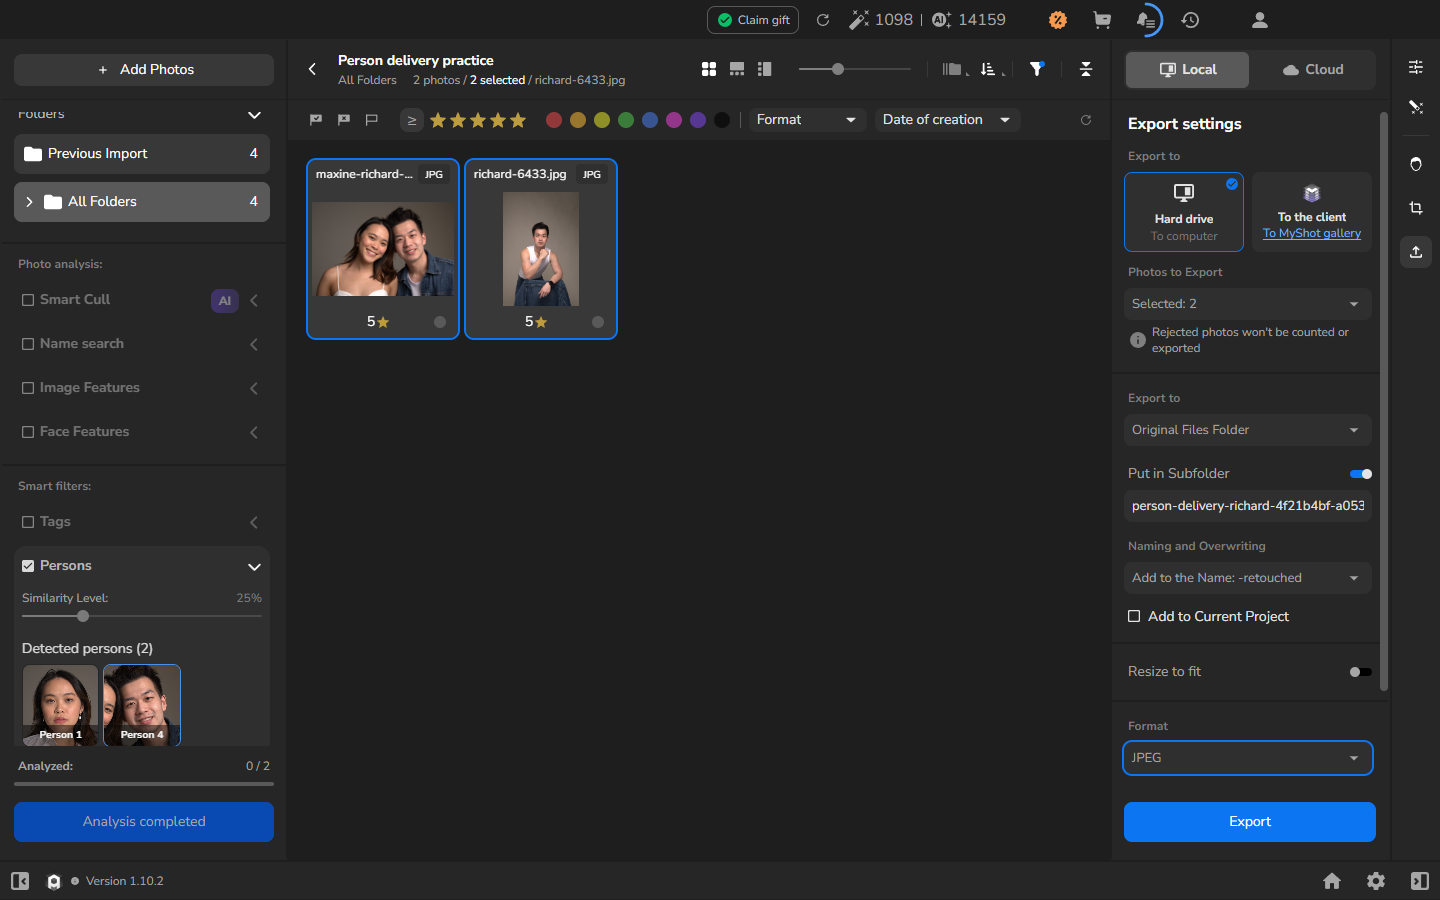Turn off the Put in Subfolder toggle
Image resolution: width=1440 pixels, height=900 pixels.
pos(1361,474)
